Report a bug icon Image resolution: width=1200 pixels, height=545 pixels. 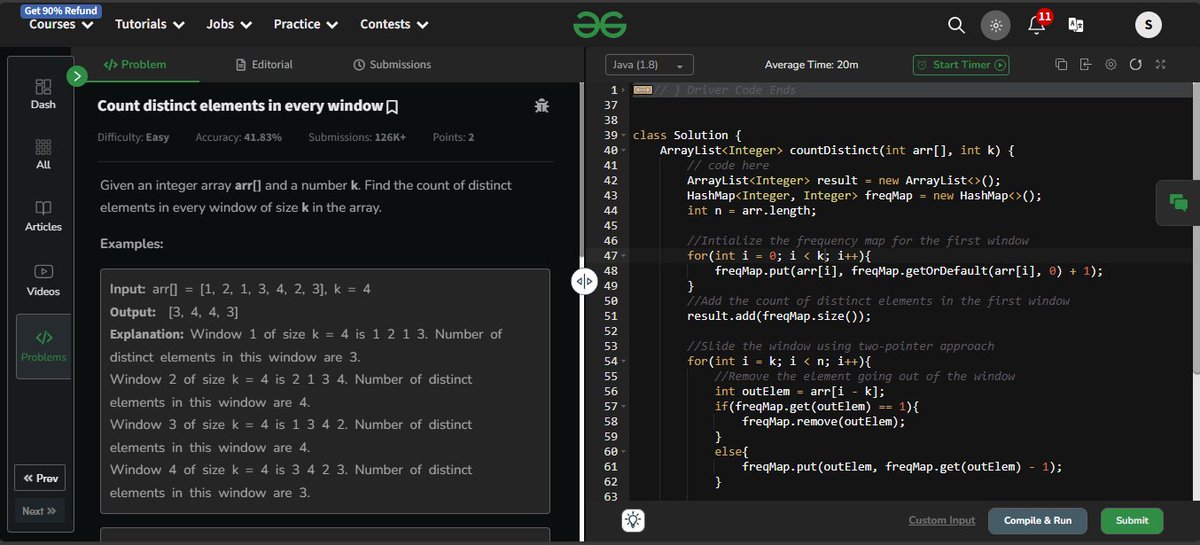[542, 105]
